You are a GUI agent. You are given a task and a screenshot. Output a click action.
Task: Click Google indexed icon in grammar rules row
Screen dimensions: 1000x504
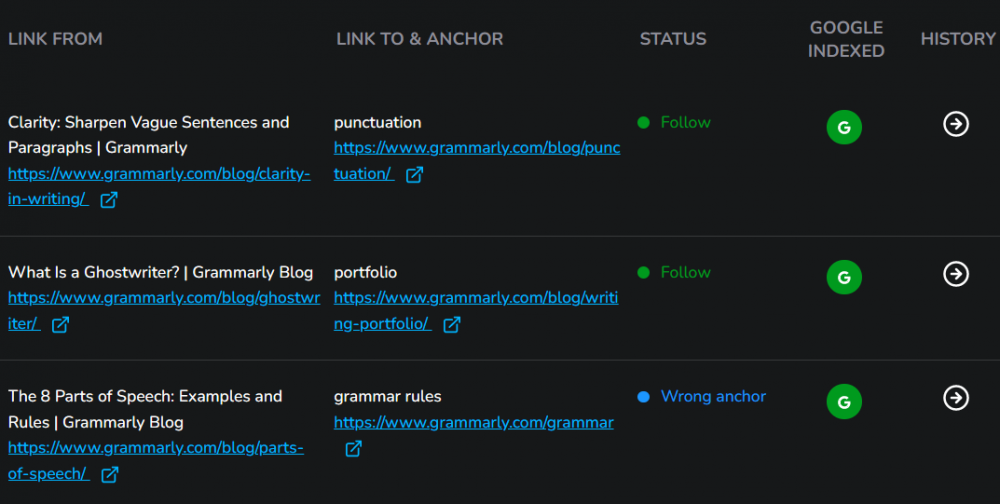point(844,401)
